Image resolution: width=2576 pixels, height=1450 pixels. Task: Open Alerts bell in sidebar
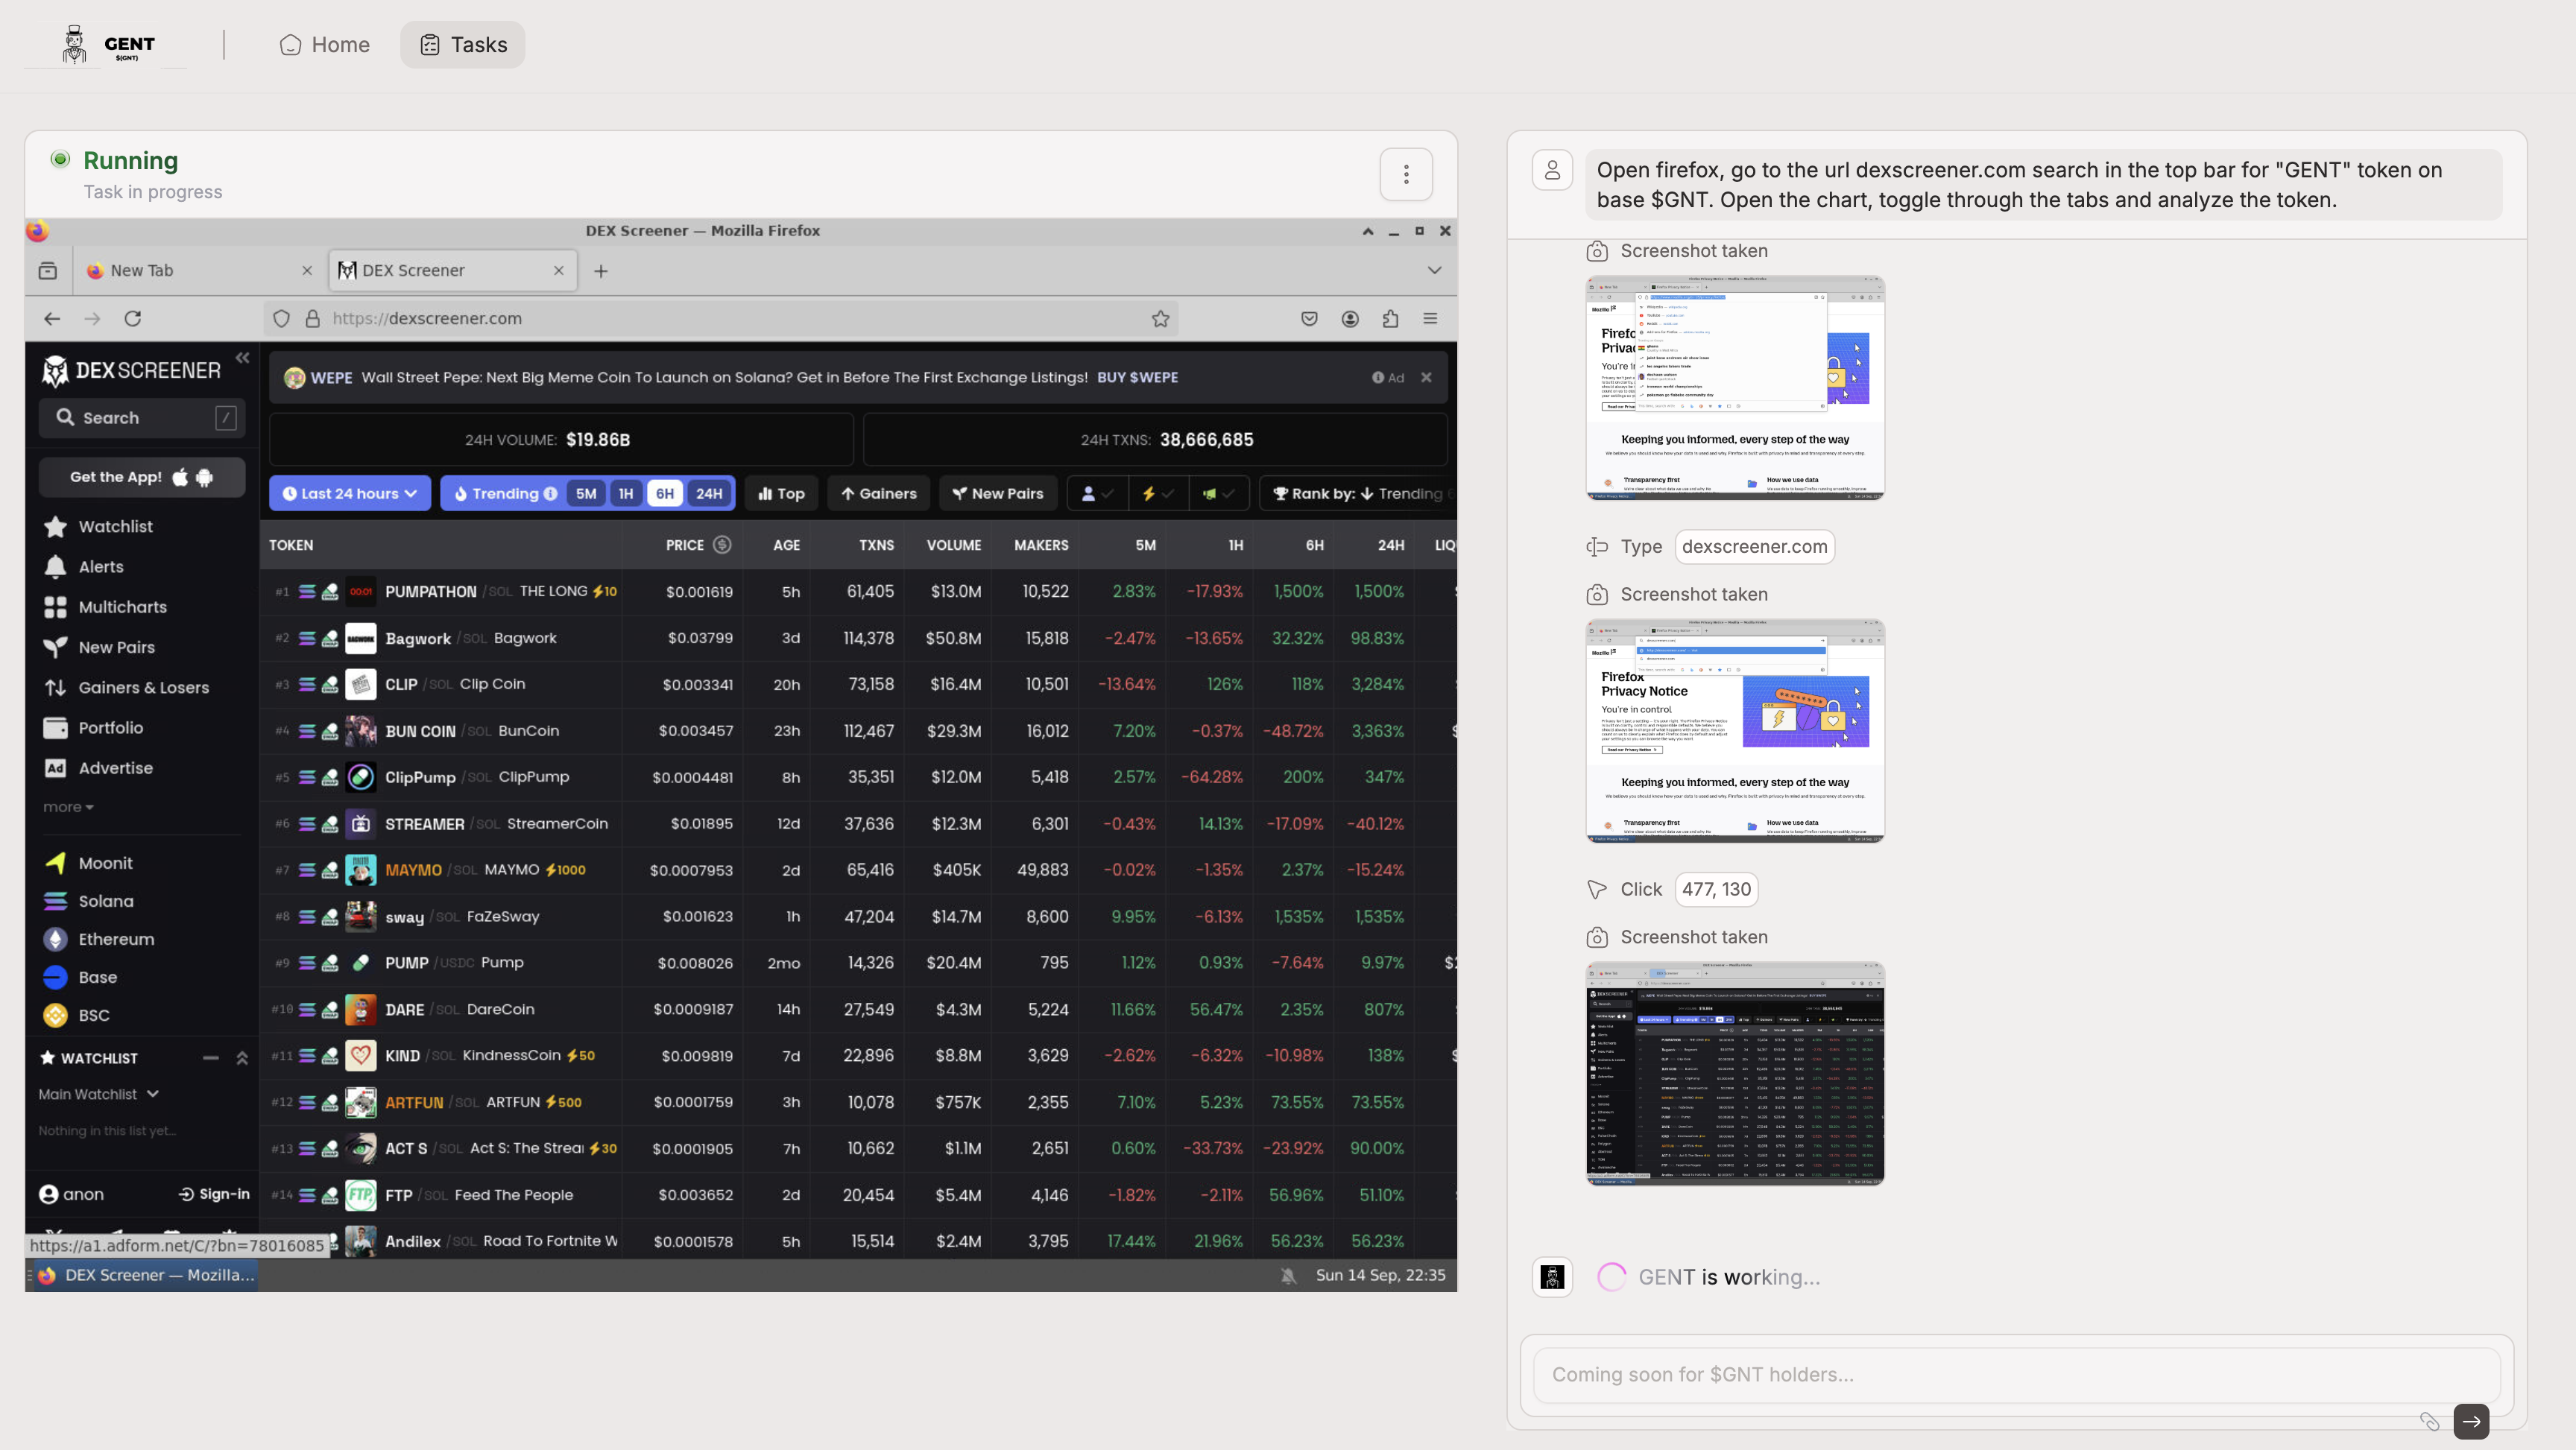click(x=56, y=567)
